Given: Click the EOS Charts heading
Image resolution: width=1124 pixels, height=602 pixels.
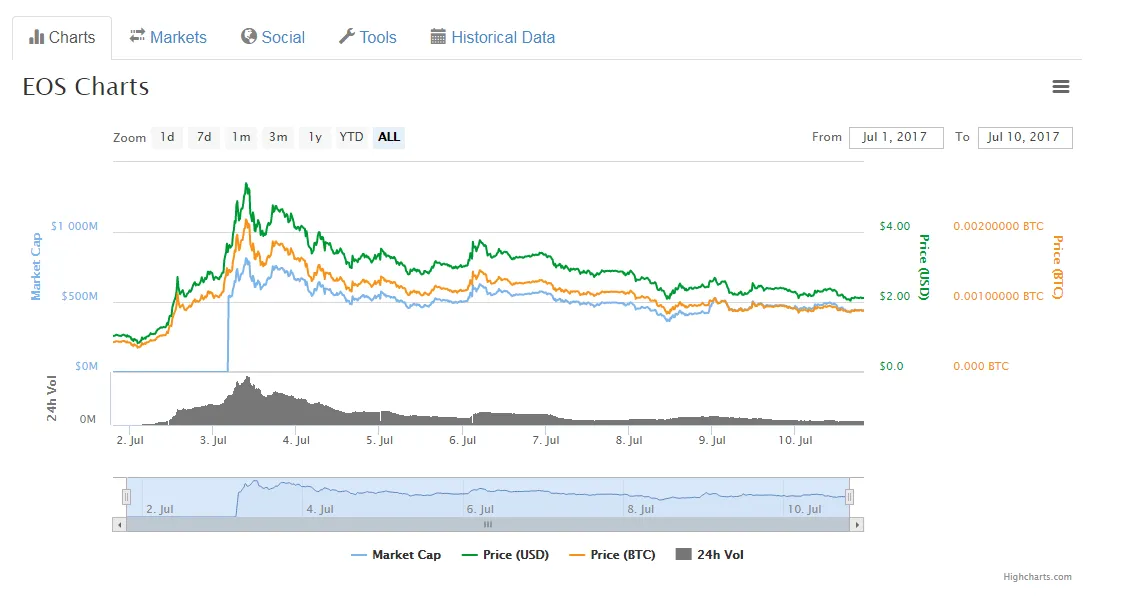Looking at the screenshot, I should pos(86,87).
